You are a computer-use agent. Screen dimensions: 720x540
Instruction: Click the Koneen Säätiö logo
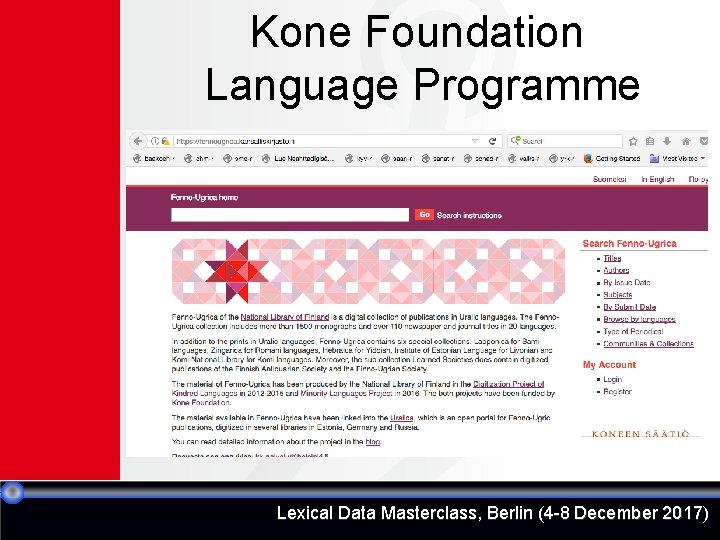[641, 433]
